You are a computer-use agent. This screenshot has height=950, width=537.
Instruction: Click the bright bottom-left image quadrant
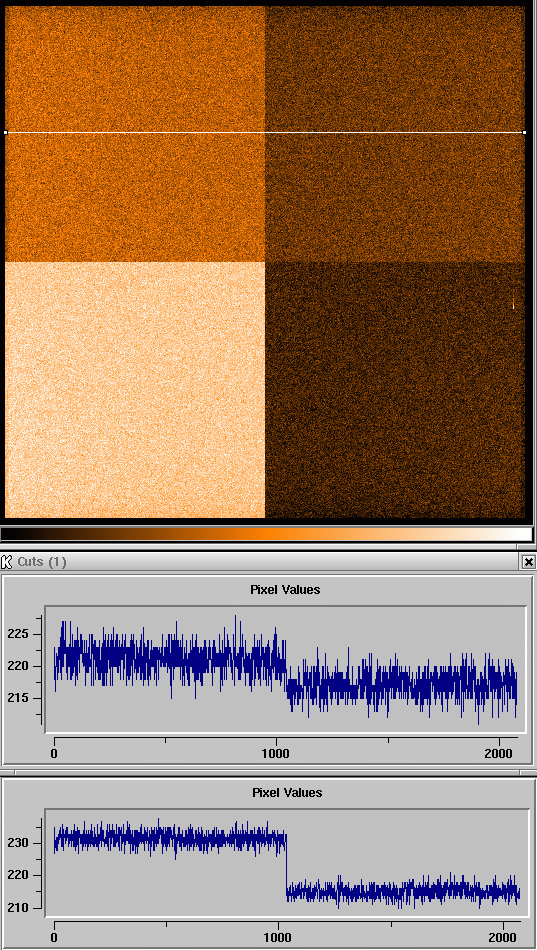click(135, 390)
